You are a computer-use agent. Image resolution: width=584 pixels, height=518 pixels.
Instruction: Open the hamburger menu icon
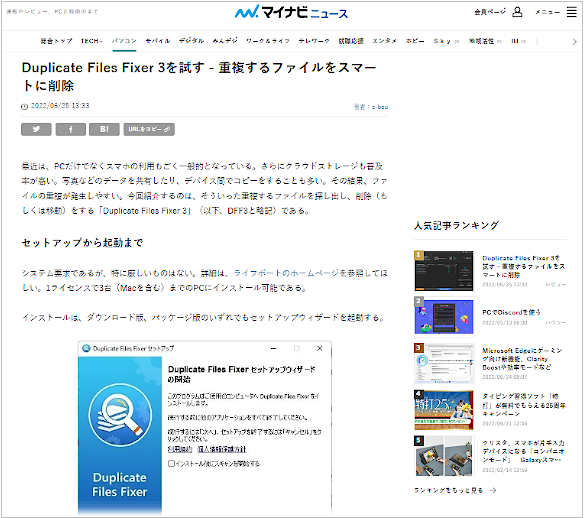[571, 12]
